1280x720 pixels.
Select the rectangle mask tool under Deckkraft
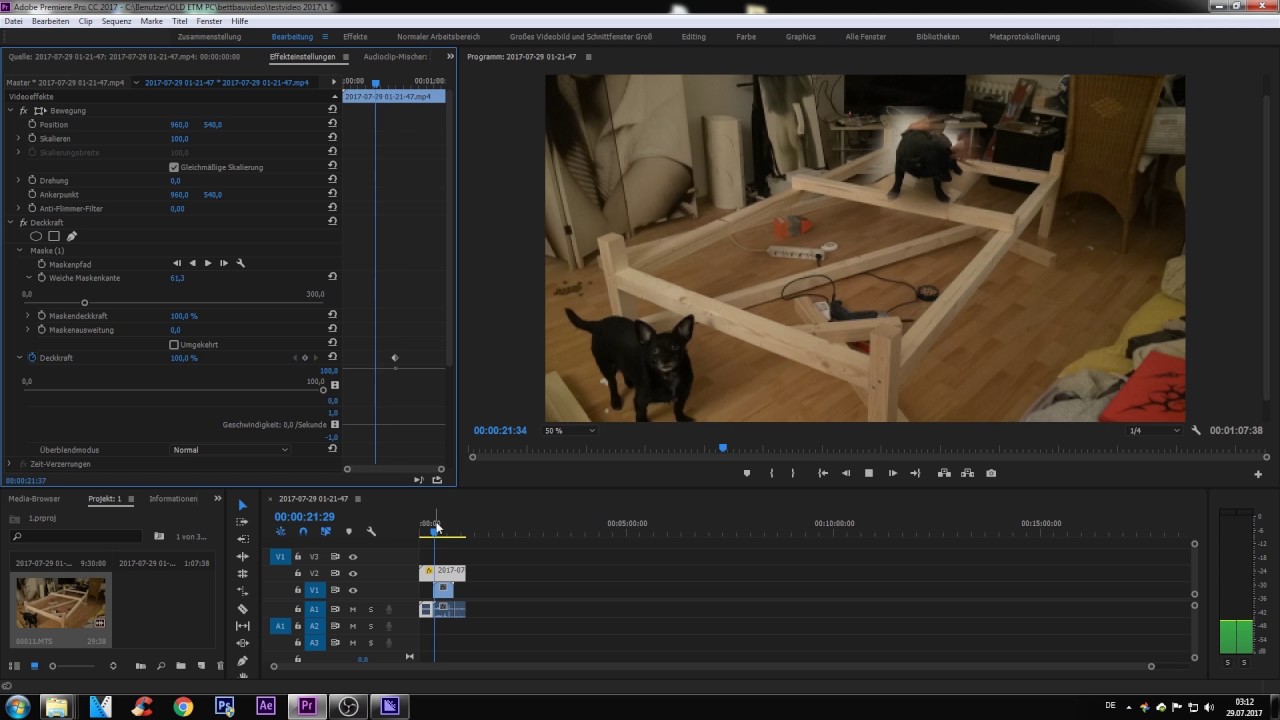(x=54, y=236)
